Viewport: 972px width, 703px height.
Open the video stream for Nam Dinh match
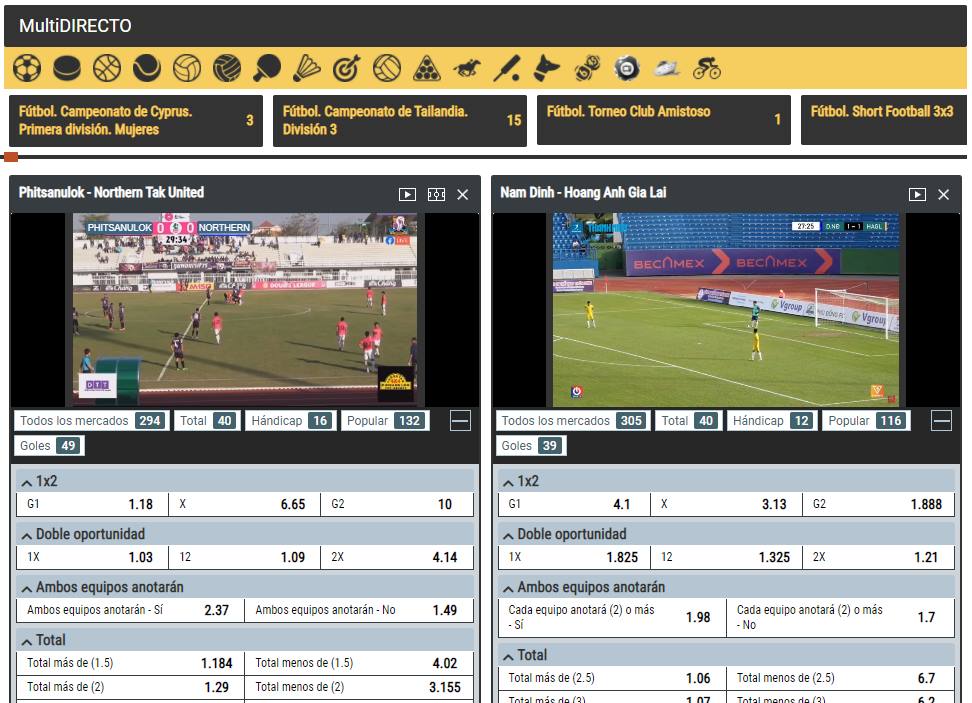point(917,195)
